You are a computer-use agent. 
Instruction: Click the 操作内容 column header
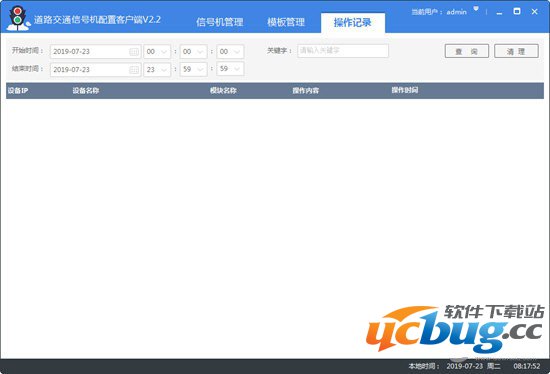click(306, 91)
